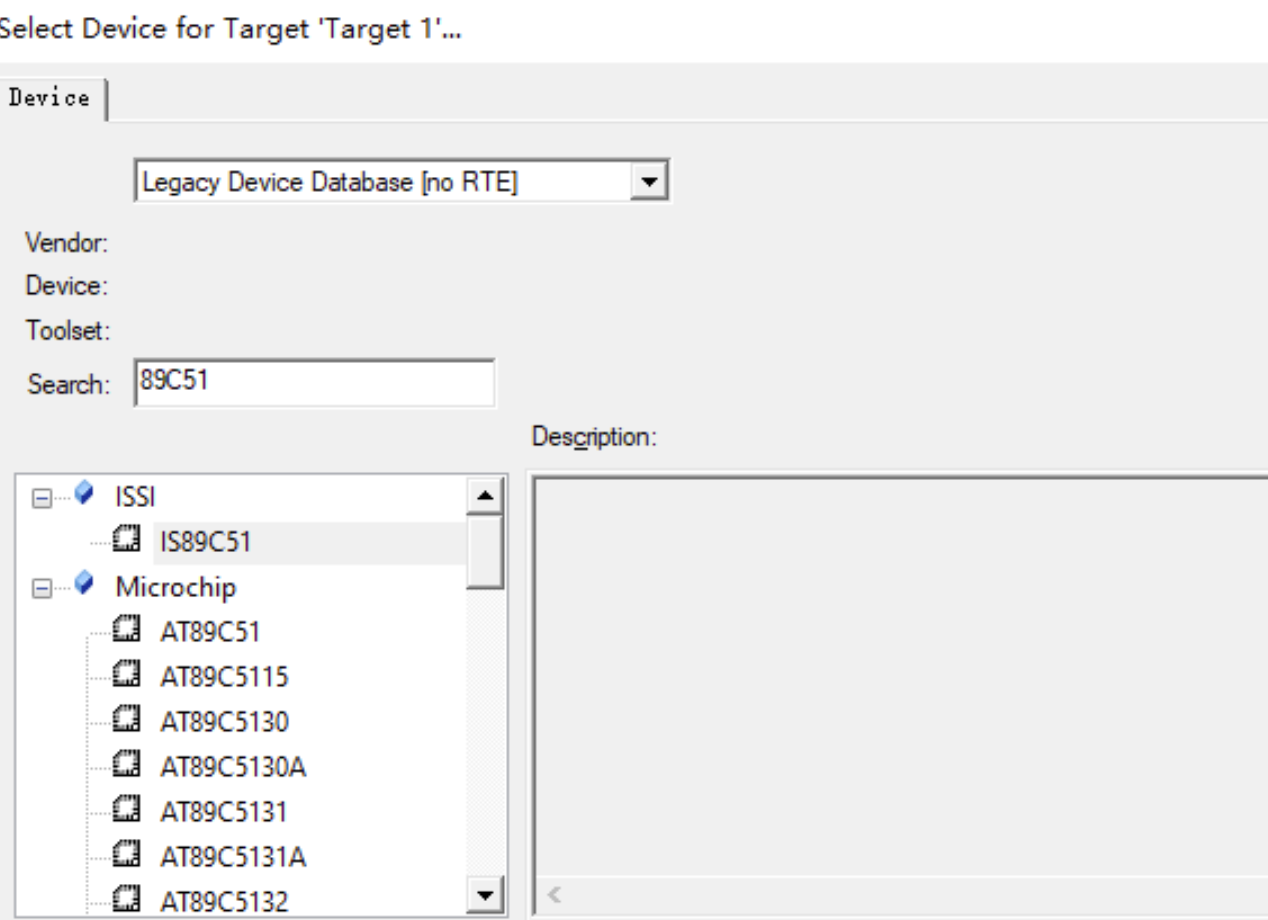Collapse the ISSI vendor node
Viewport: 1268px width, 920px height.
[x=42, y=496]
